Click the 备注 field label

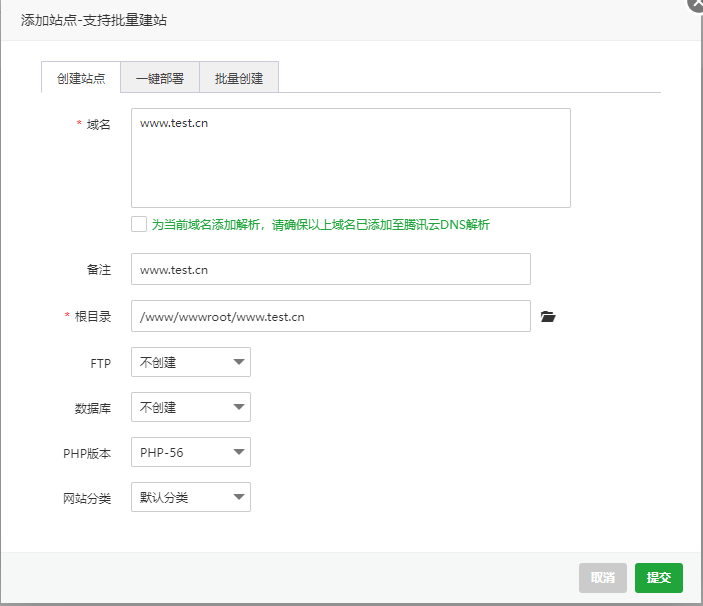pyautogui.click(x=99, y=269)
